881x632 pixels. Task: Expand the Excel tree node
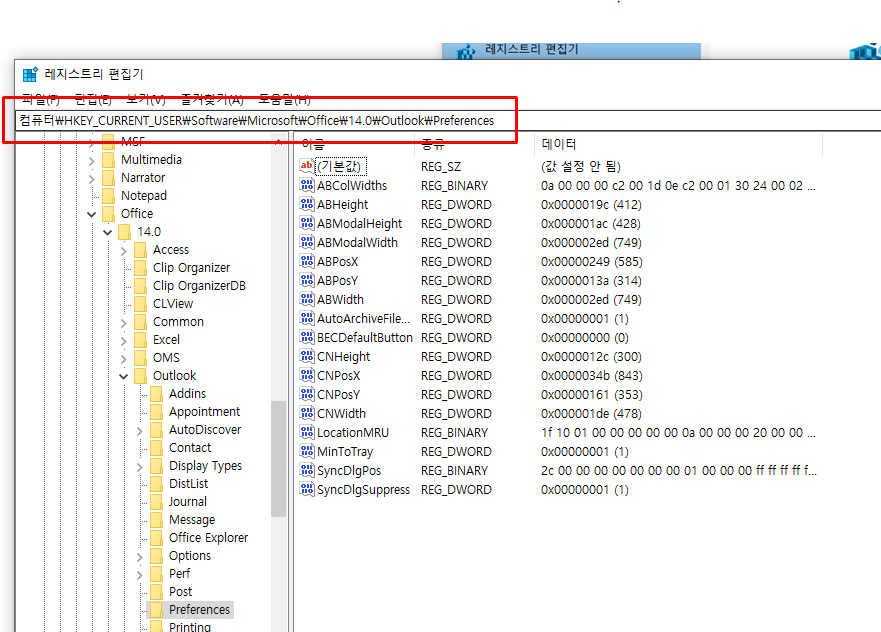124,340
